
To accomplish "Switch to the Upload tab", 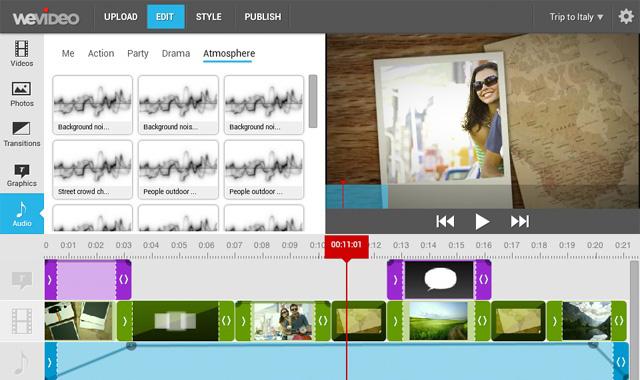I will coord(120,17).
